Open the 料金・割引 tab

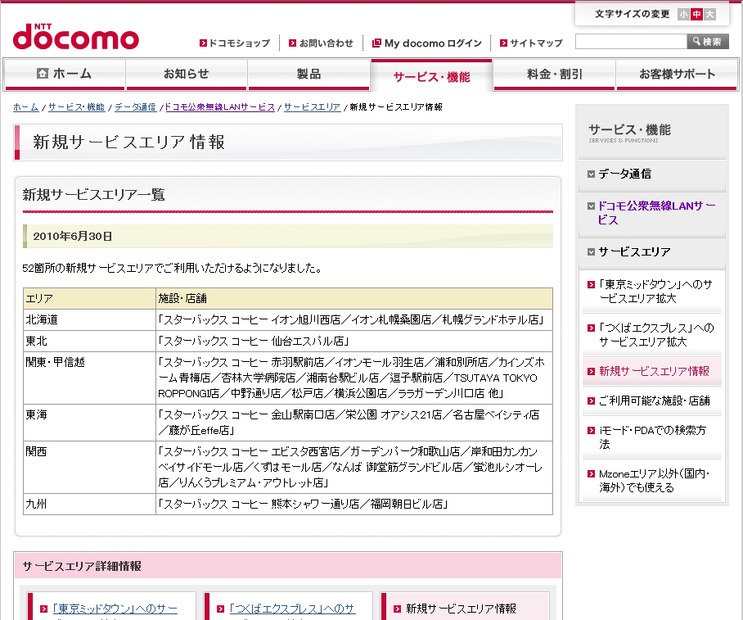554,74
